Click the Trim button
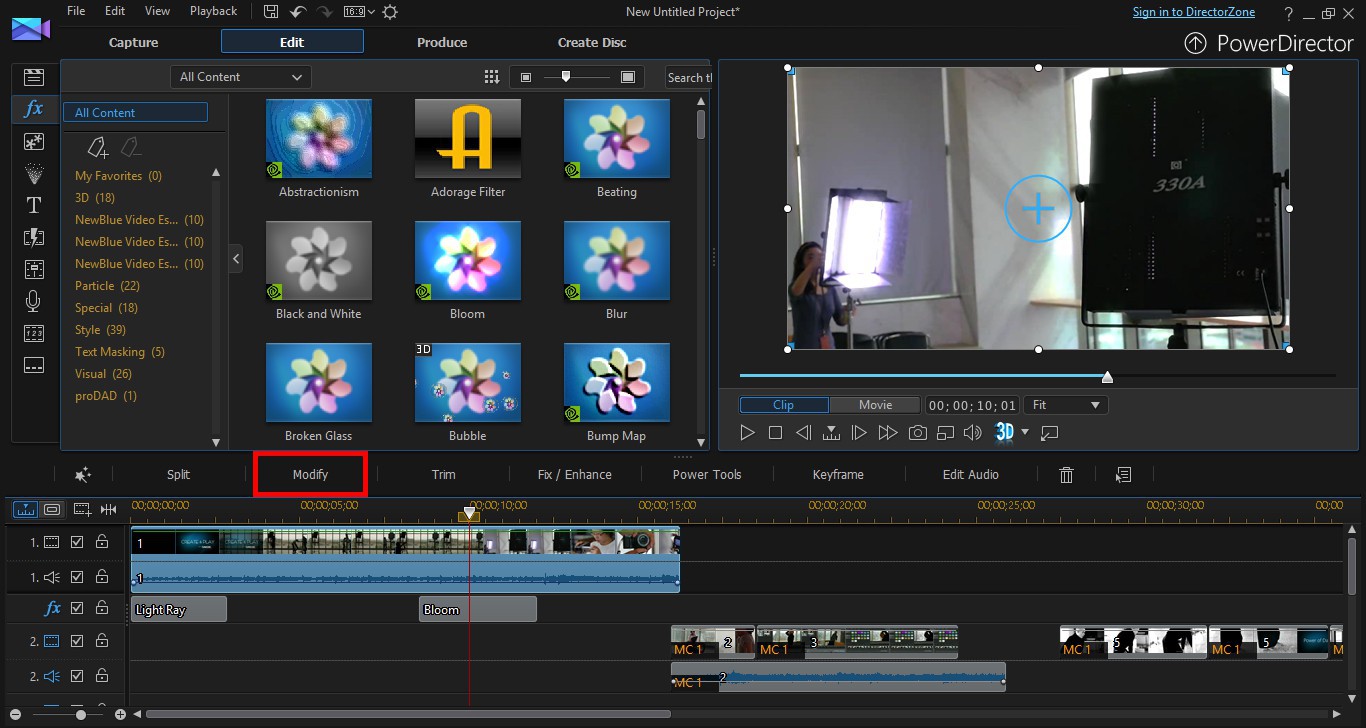The image size is (1366, 728). (443, 474)
